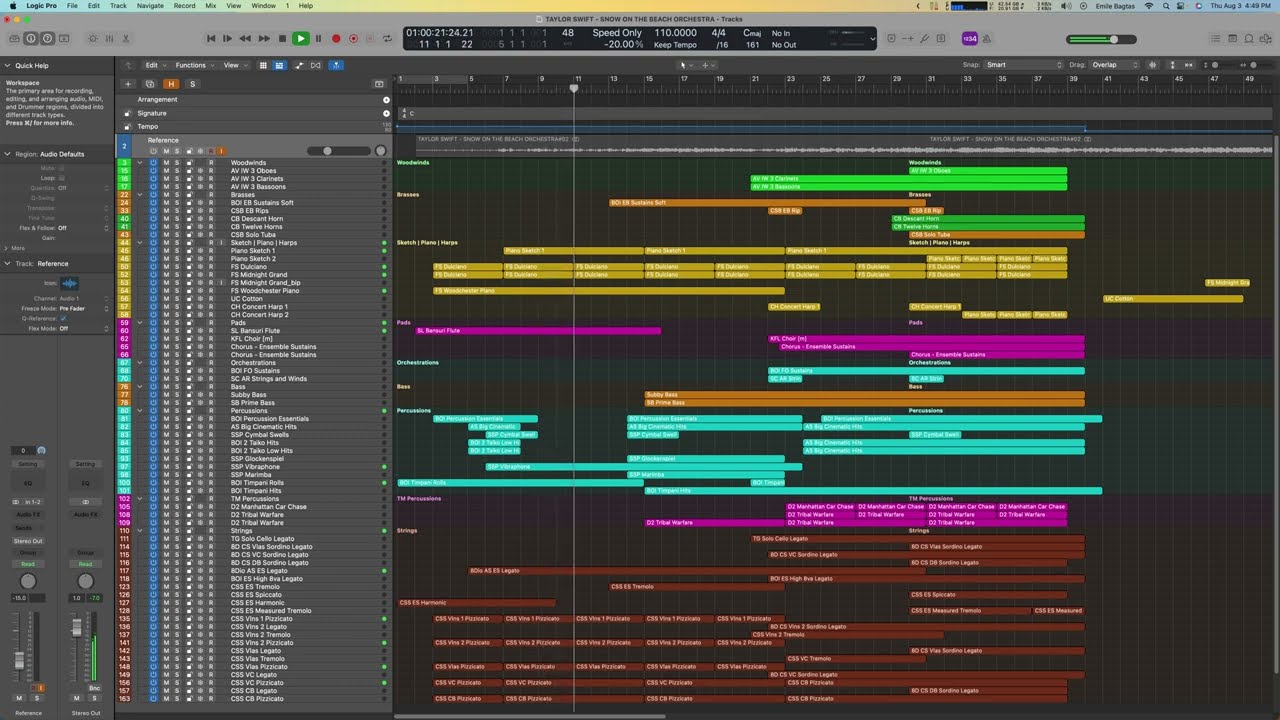
Task: Collapse the Pads track stack
Action: [140, 323]
